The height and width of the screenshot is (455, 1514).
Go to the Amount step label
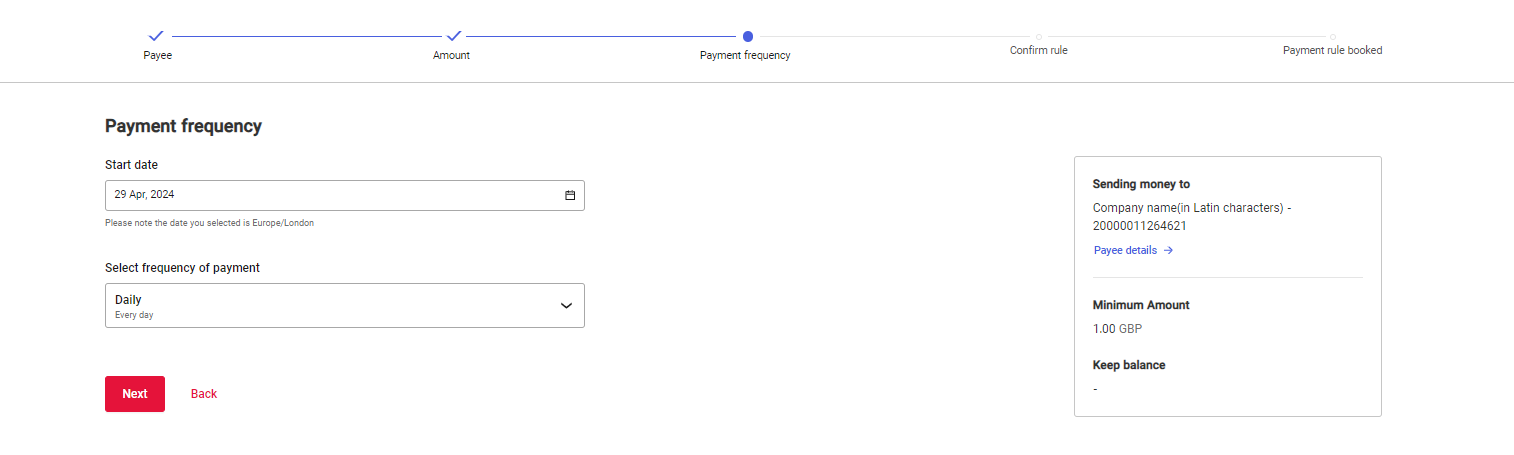pos(451,56)
